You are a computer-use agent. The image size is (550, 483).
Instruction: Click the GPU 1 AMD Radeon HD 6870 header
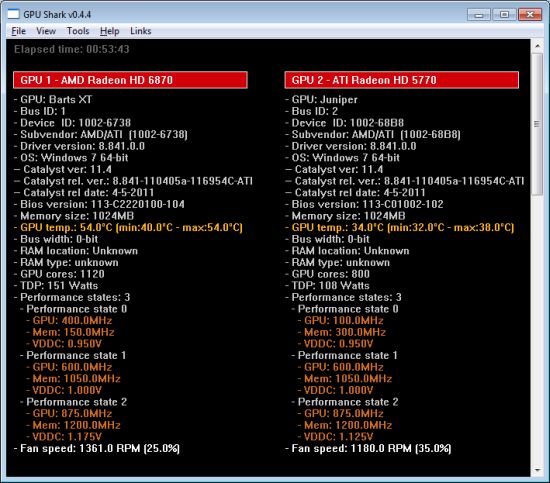(x=130, y=80)
